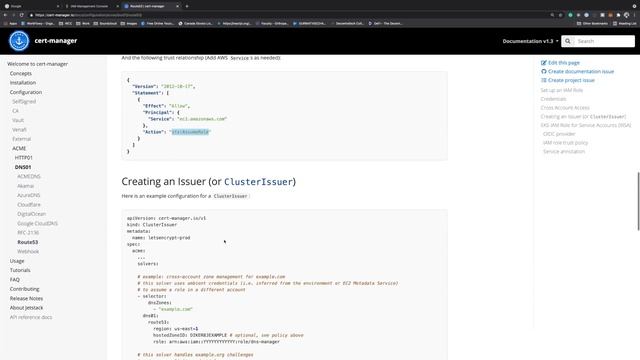640x360 pixels.
Task: Open Configuration section in sidebar
Action: coord(26,92)
